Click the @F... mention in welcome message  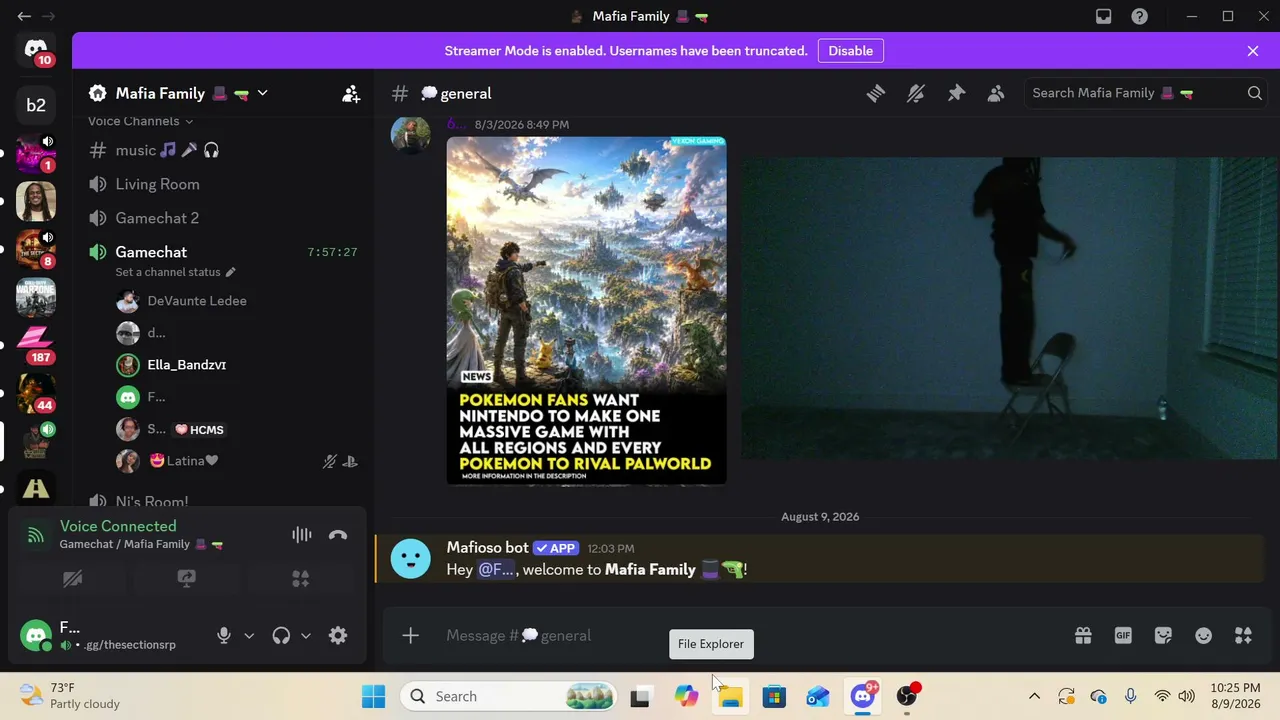496,570
